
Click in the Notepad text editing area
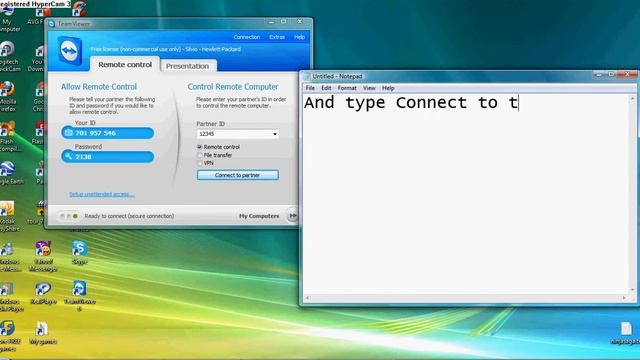(466, 194)
